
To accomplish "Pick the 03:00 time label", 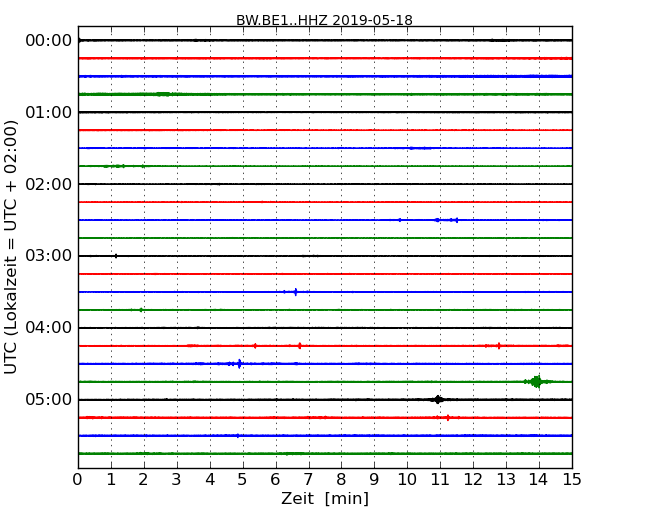I will [49, 256].
